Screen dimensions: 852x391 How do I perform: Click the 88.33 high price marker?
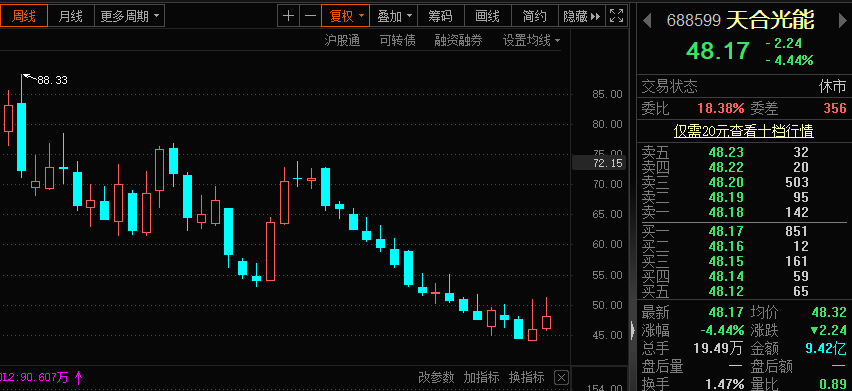tap(52, 80)
